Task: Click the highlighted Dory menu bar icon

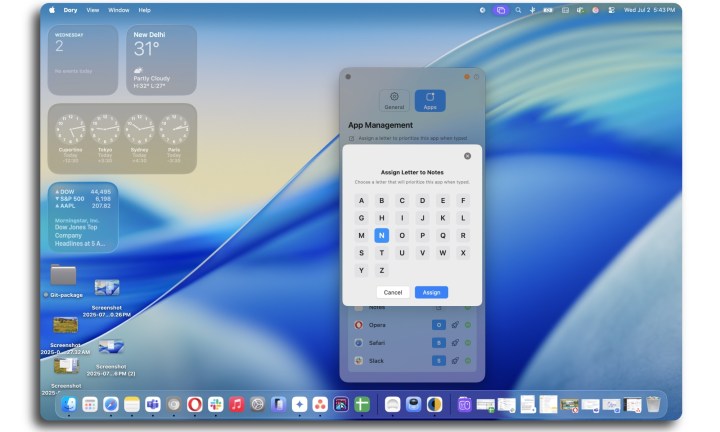Action: coord(501,10)
